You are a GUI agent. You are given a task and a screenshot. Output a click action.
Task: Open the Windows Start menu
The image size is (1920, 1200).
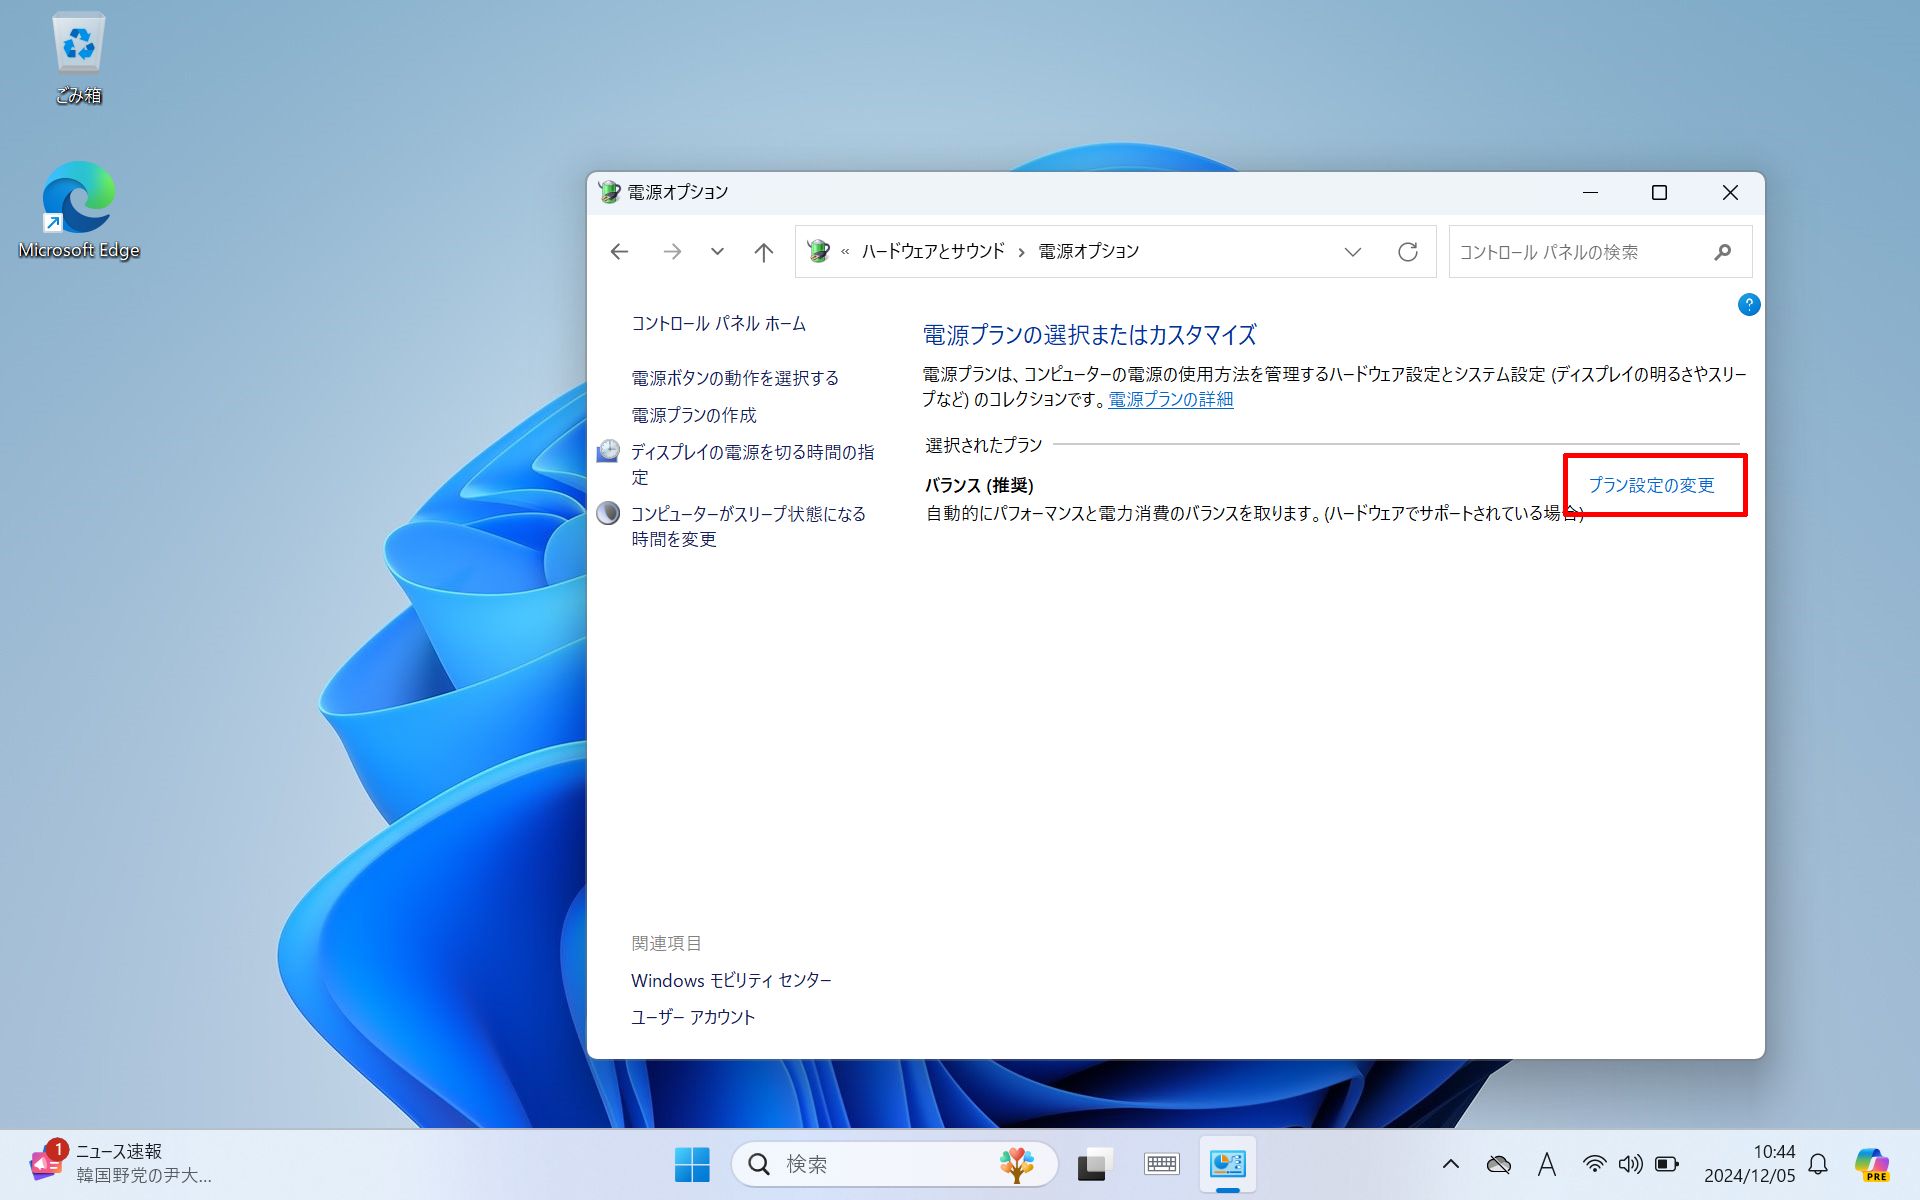[692, 1164]
